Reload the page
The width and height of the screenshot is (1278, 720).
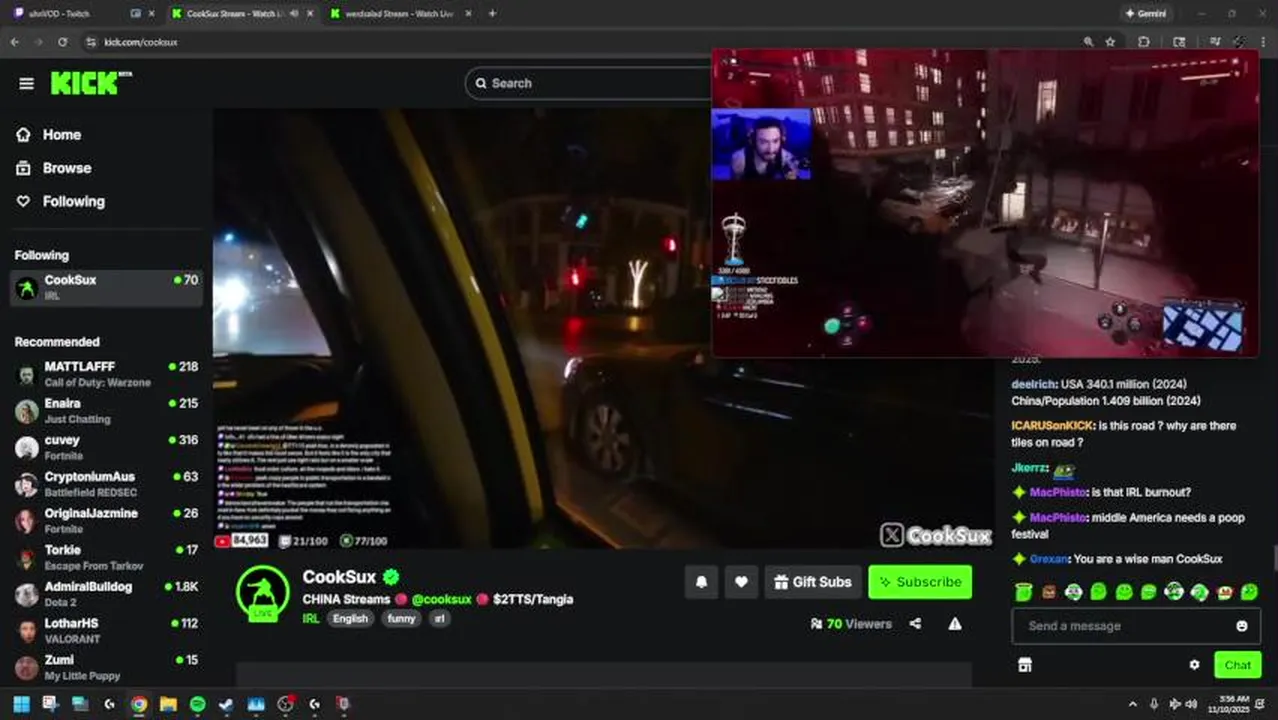62,42
